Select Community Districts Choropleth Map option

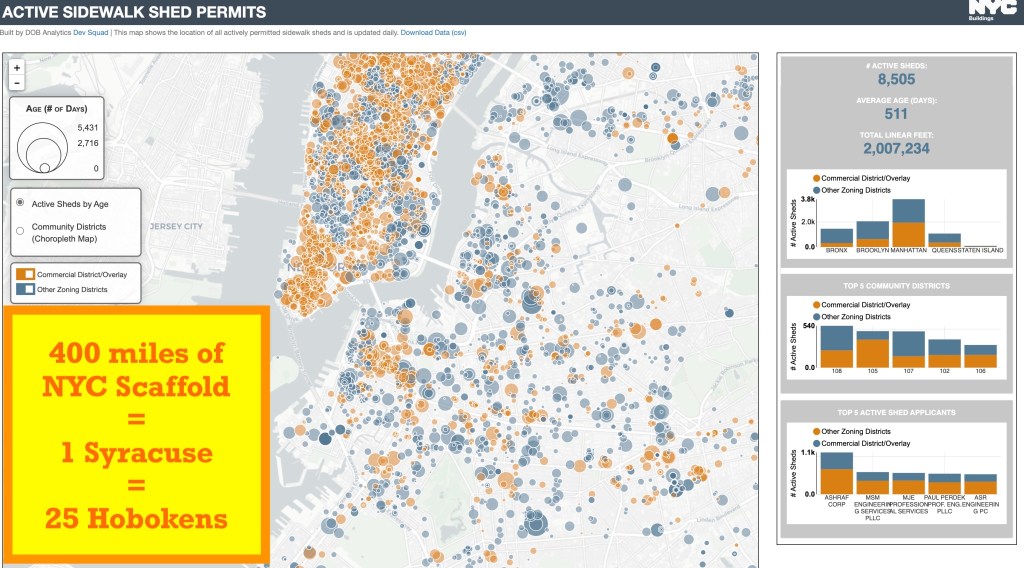pos(22,228)
